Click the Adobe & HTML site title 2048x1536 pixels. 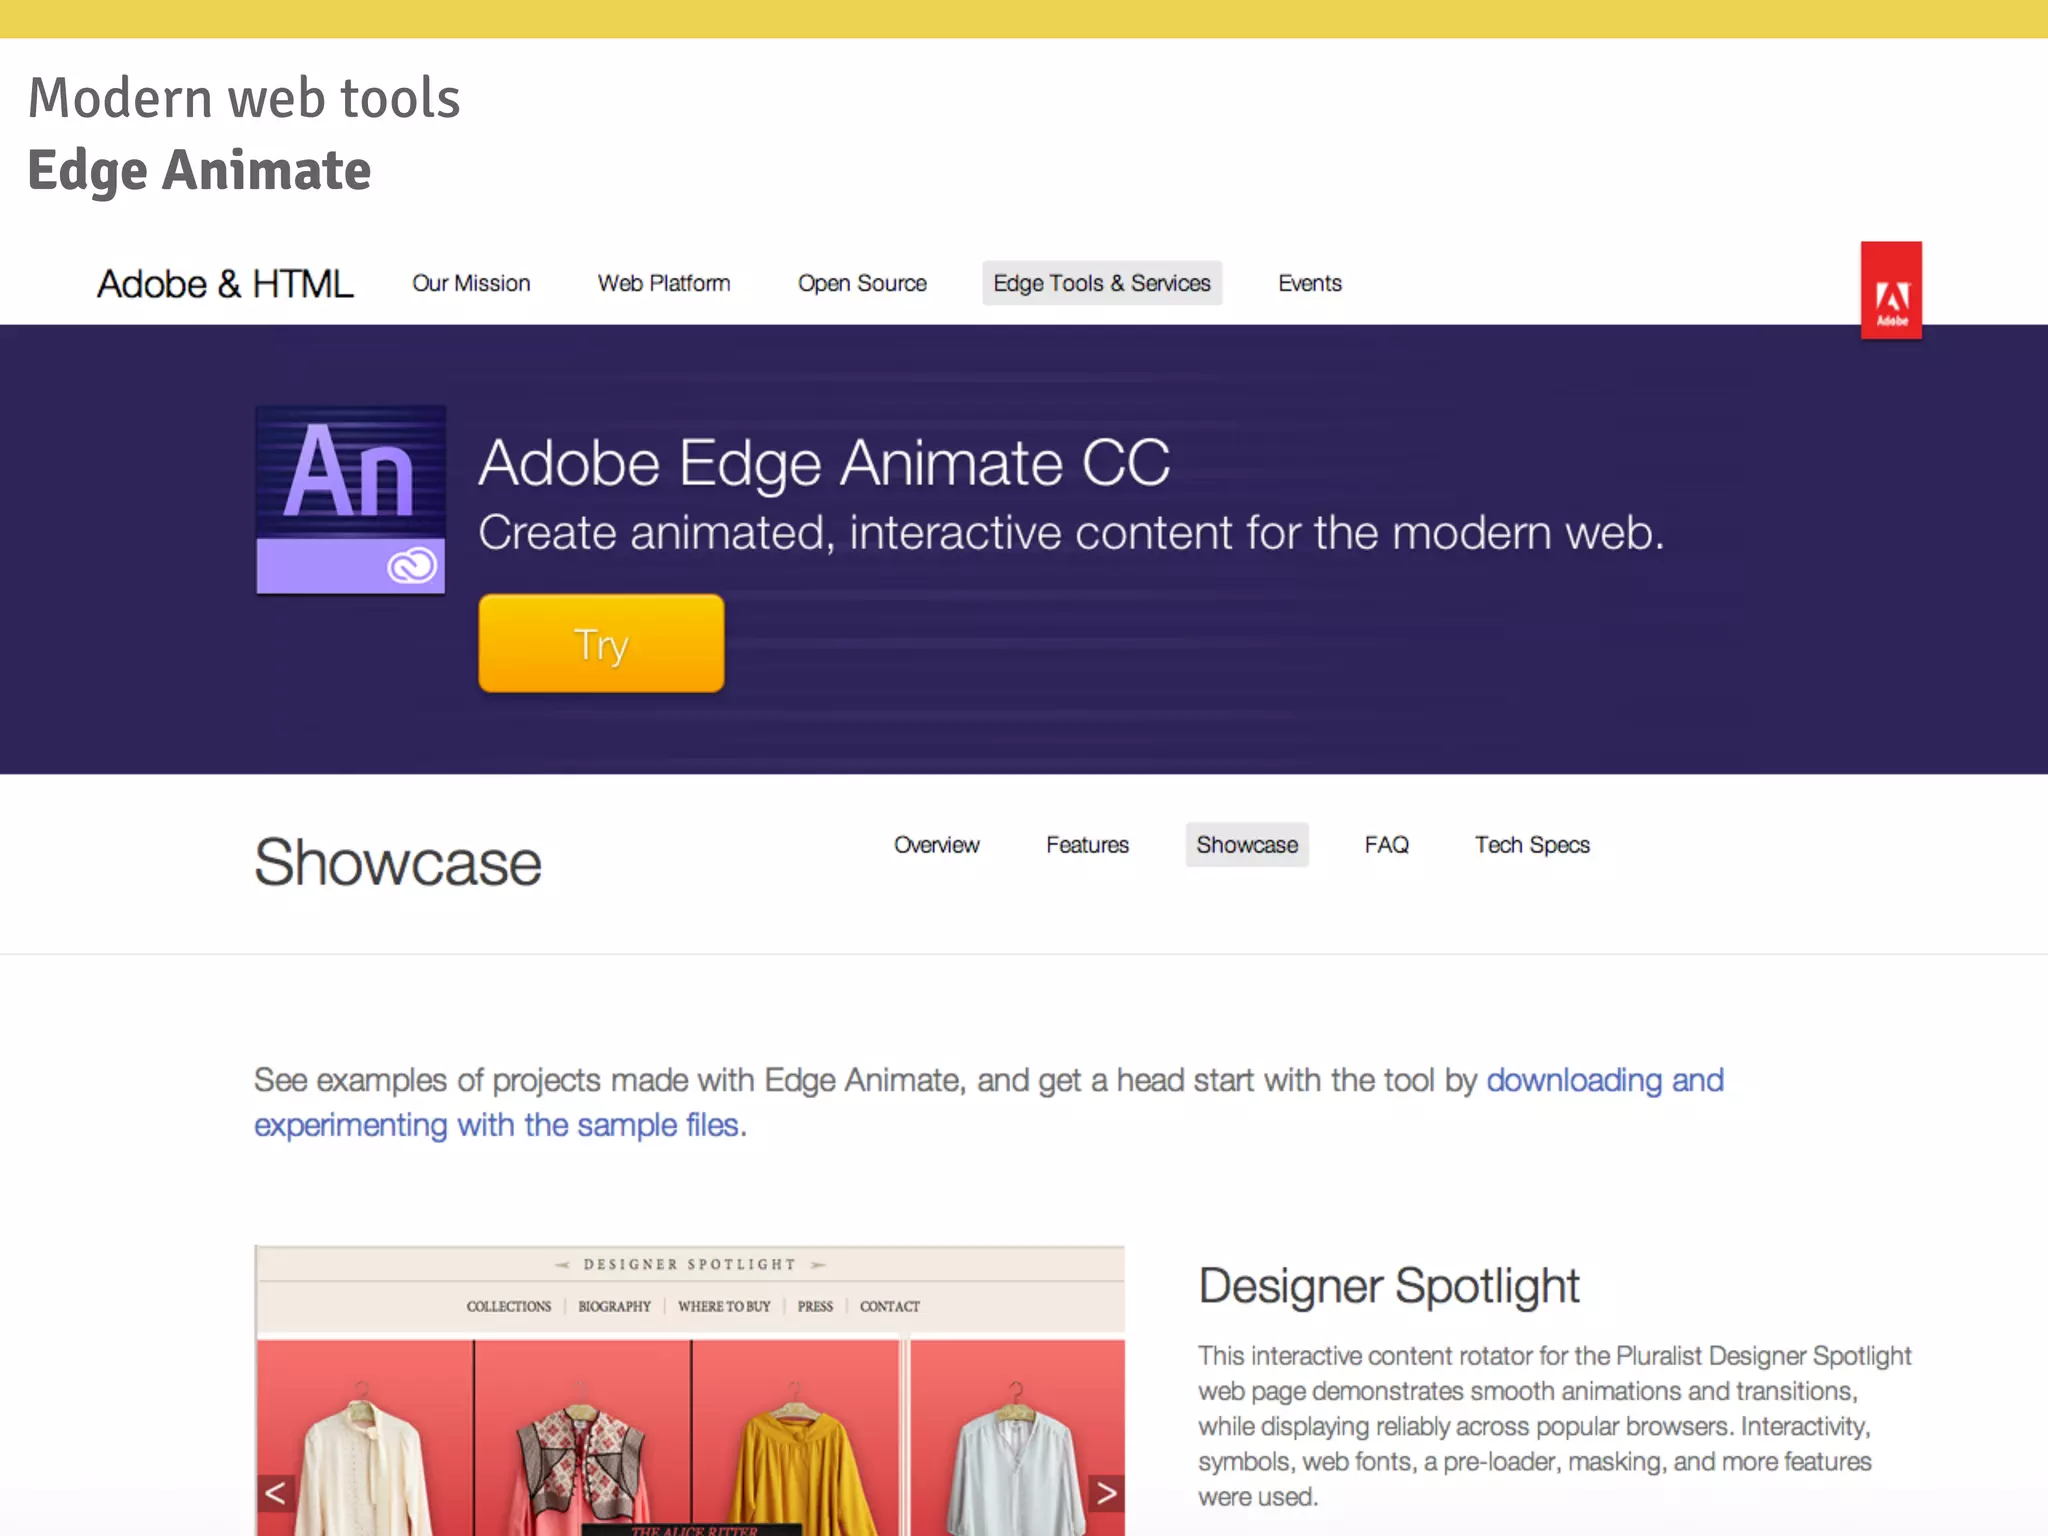point(225,284)
